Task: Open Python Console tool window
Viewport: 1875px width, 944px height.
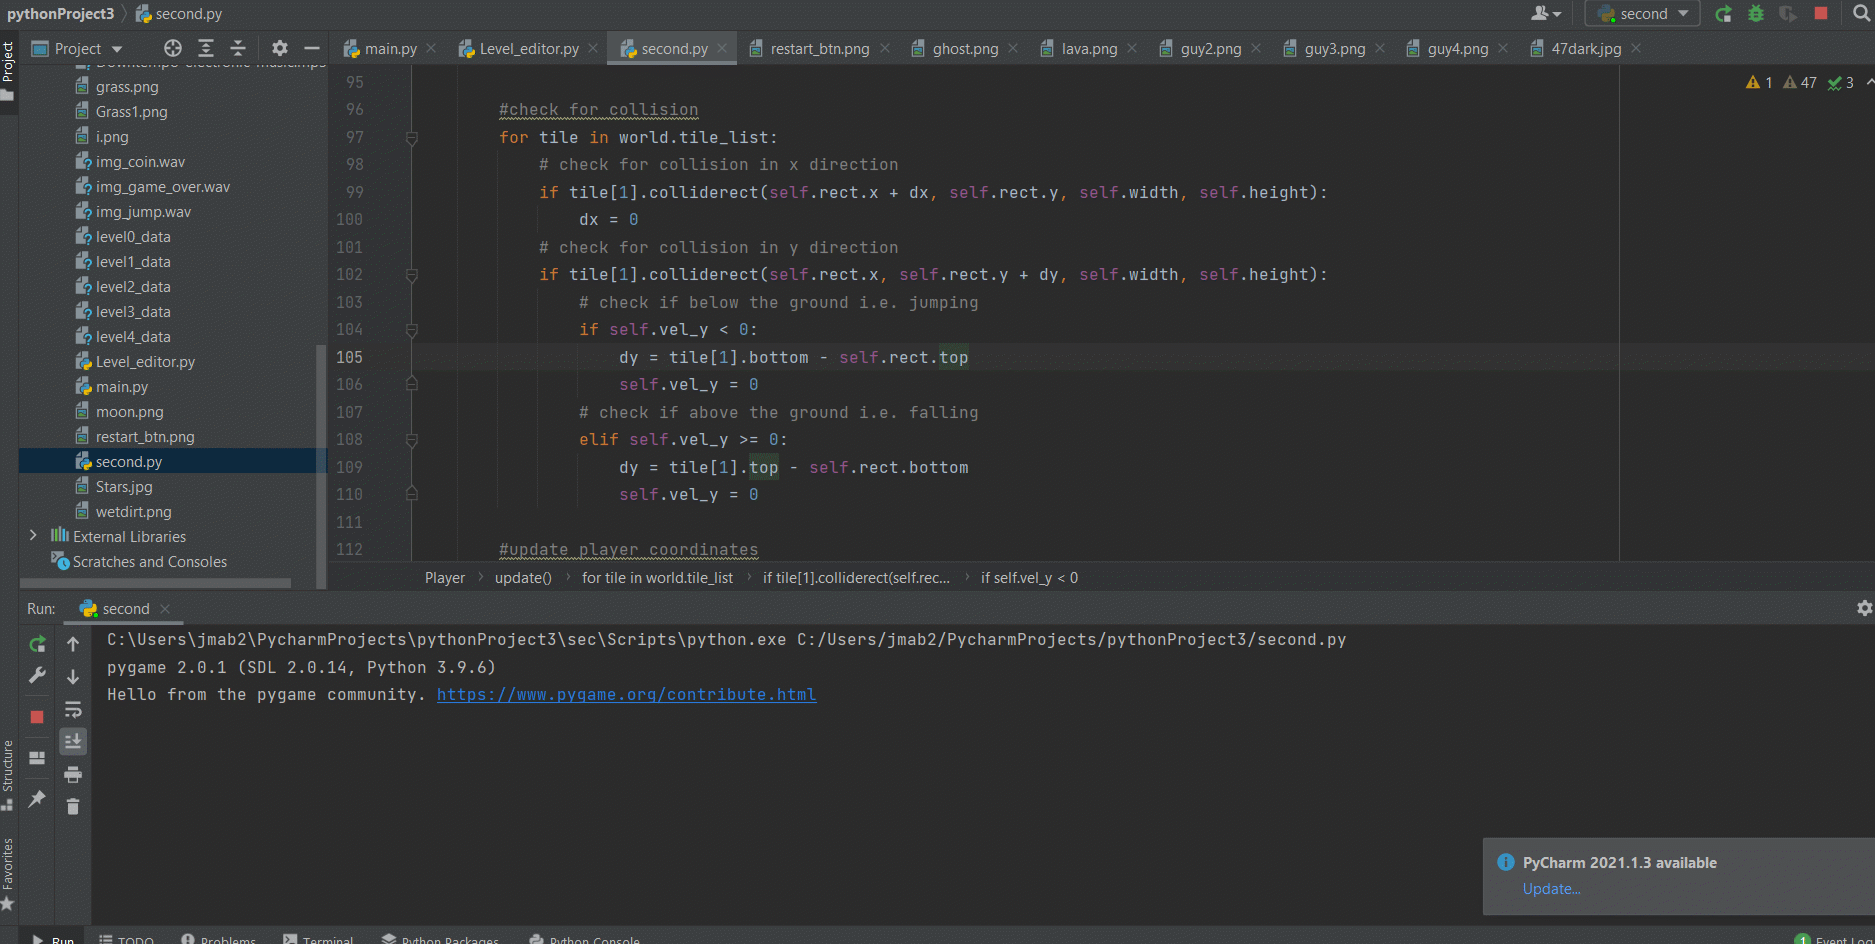Action: click(584, 939)
